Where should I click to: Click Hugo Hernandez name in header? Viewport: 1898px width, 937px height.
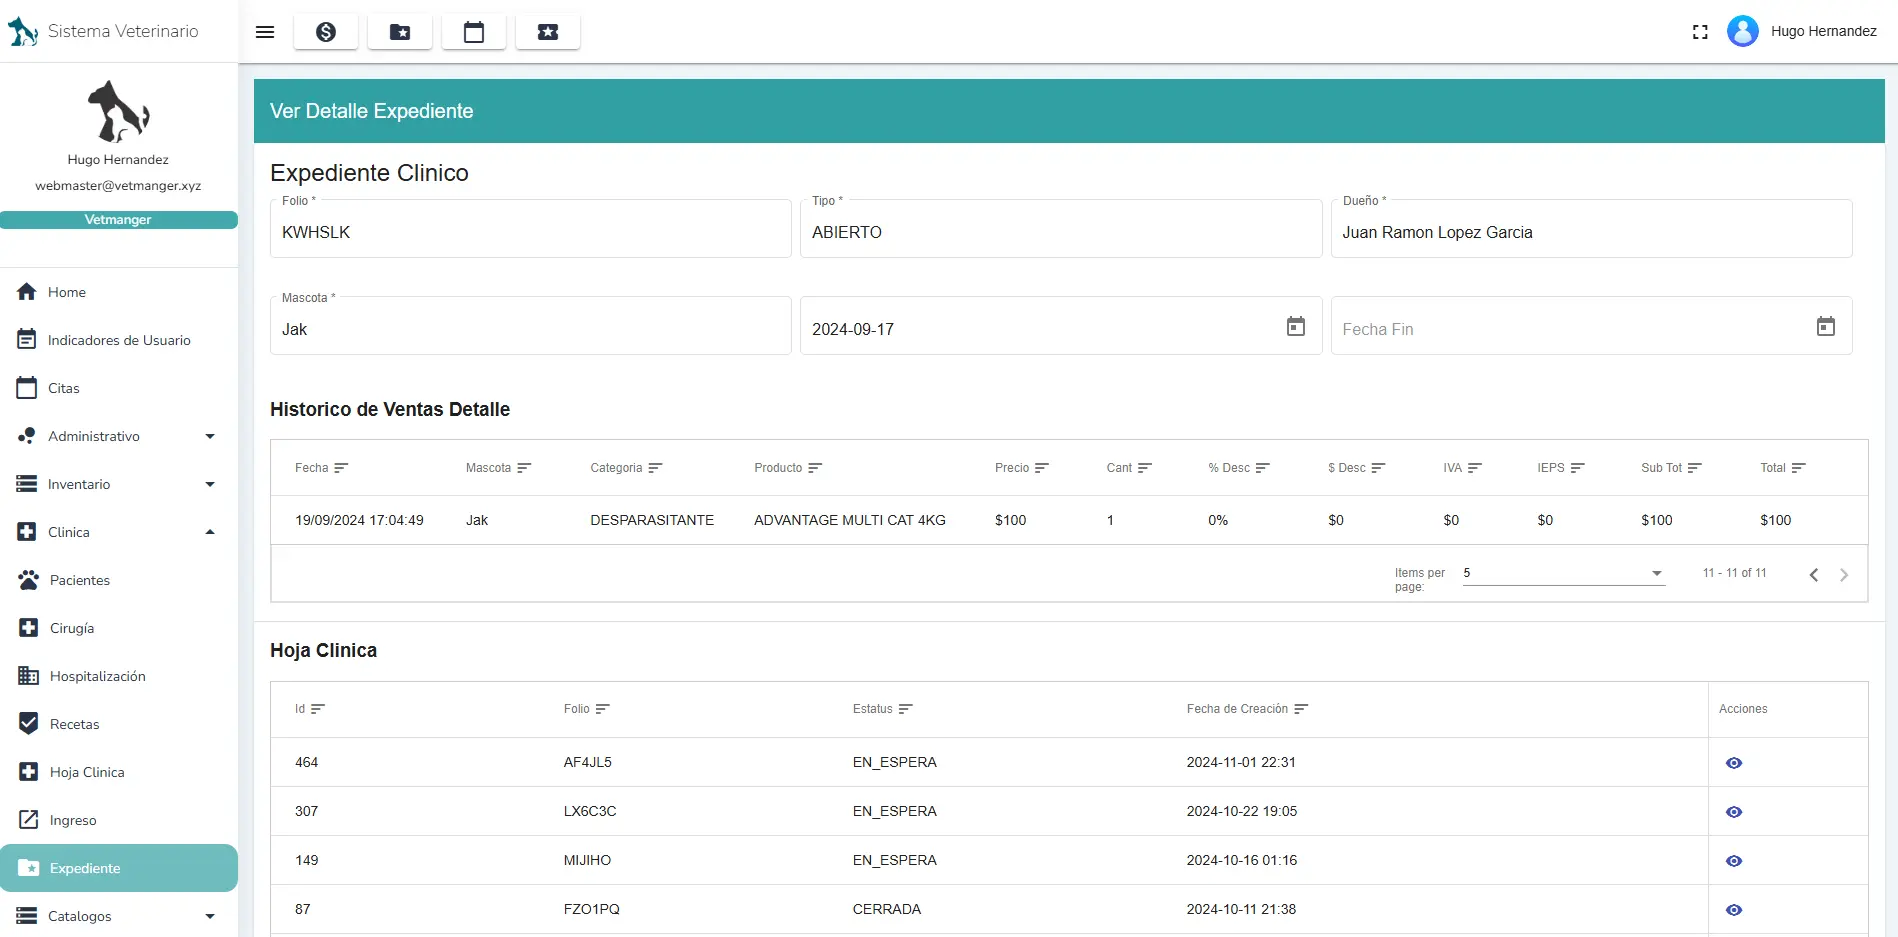pos(1824,31)
